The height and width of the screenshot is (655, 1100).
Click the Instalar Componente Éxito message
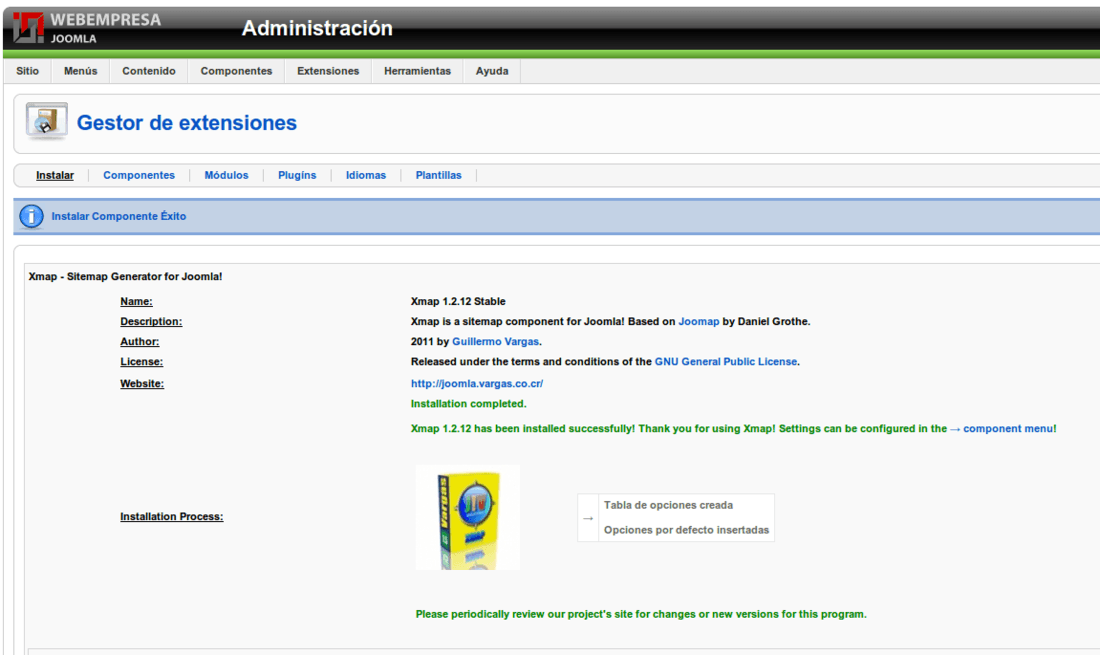click(x=119, y=216)
